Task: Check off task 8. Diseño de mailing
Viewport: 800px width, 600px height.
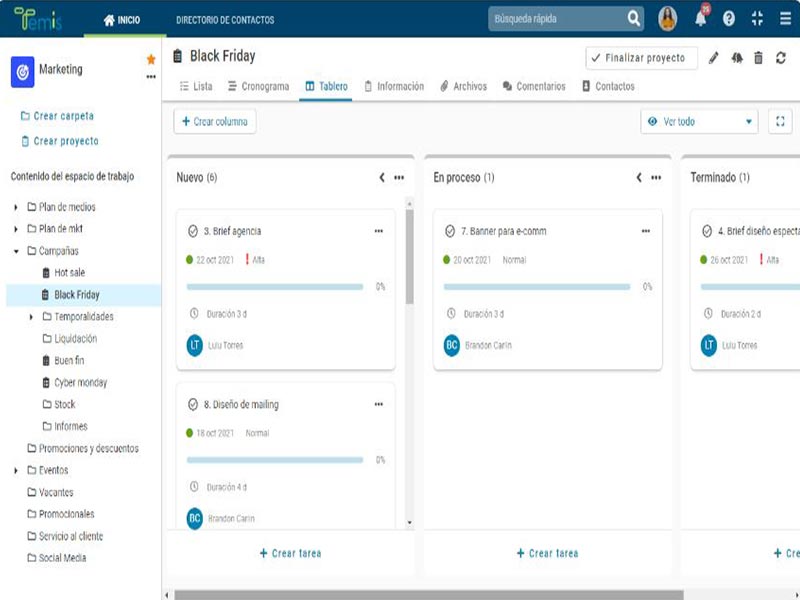Action: 193,405
